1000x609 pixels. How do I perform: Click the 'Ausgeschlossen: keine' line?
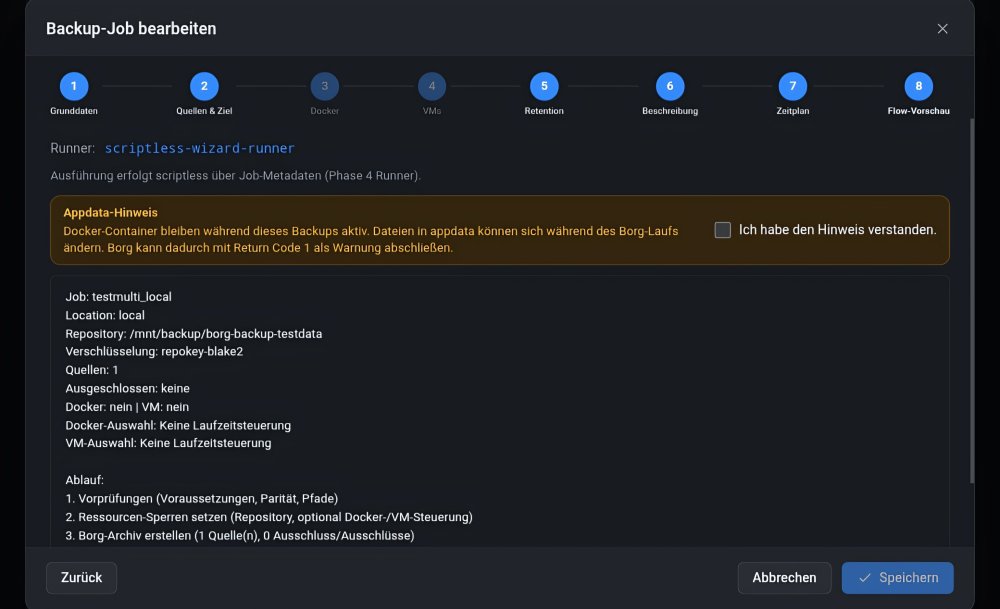click(127, 389)
